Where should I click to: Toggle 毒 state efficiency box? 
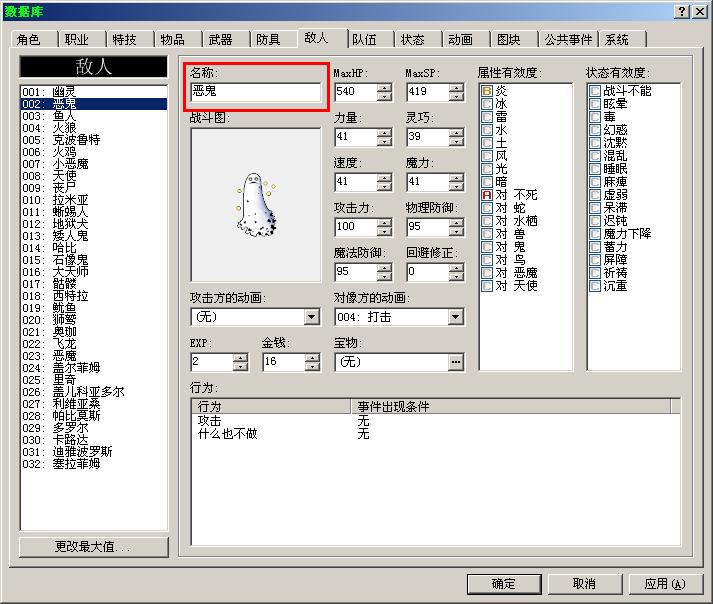595,117
